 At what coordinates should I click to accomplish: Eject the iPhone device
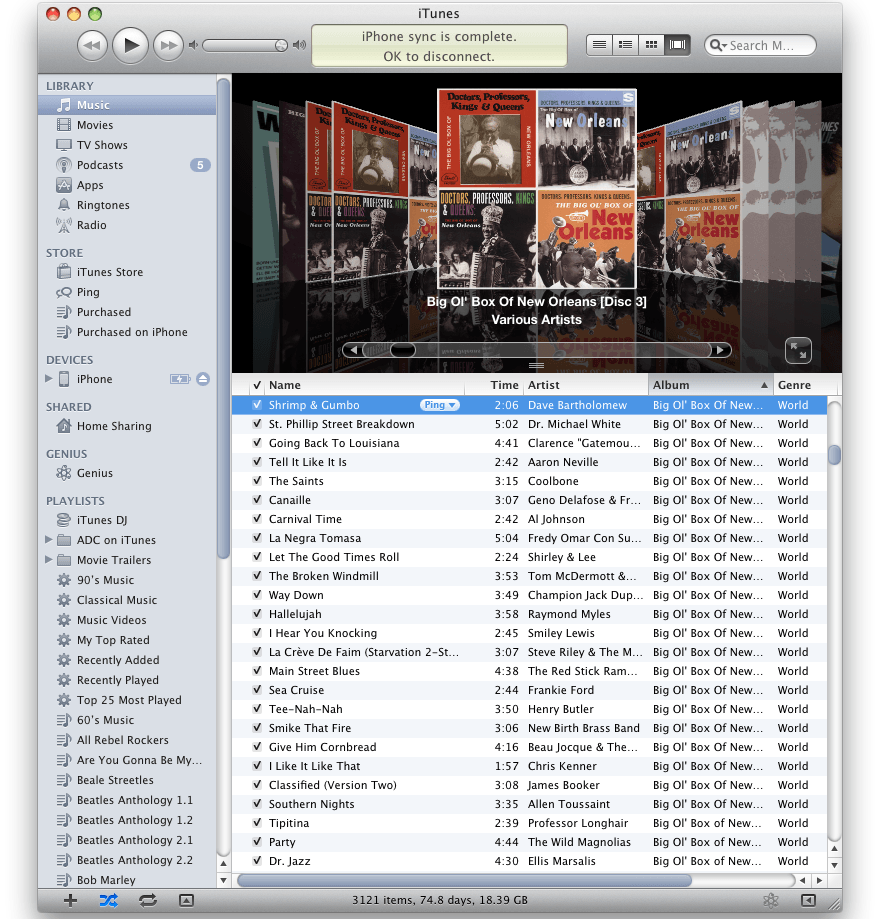(203, 379)
